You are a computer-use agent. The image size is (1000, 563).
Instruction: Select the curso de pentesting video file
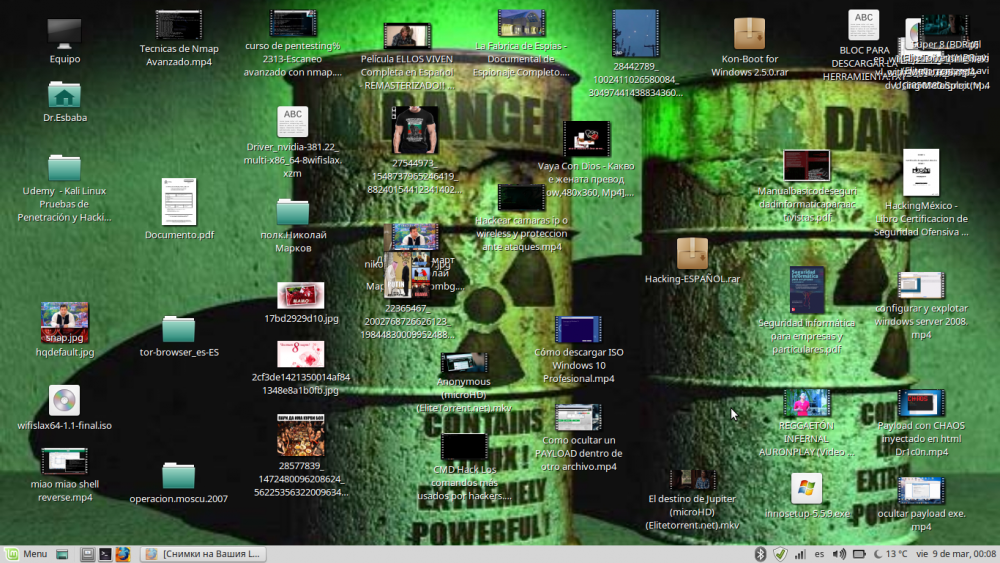click(293, 24)
